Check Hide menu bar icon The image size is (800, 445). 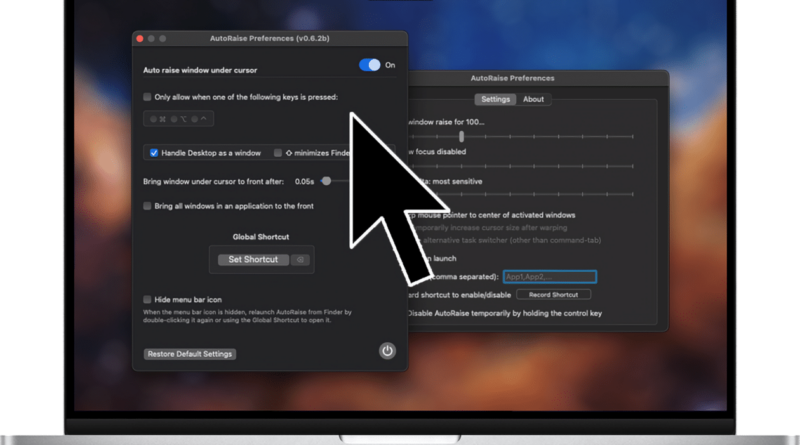pos(147,300)
